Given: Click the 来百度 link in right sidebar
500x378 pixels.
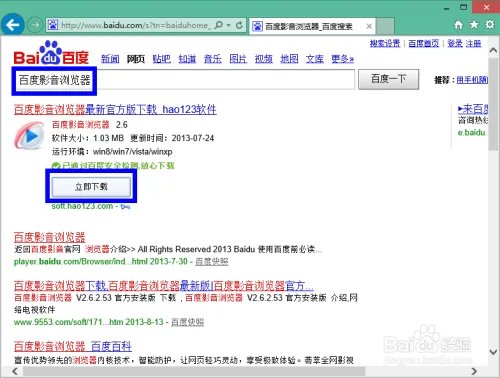Looking at the screenshot, I should point(473,109).
